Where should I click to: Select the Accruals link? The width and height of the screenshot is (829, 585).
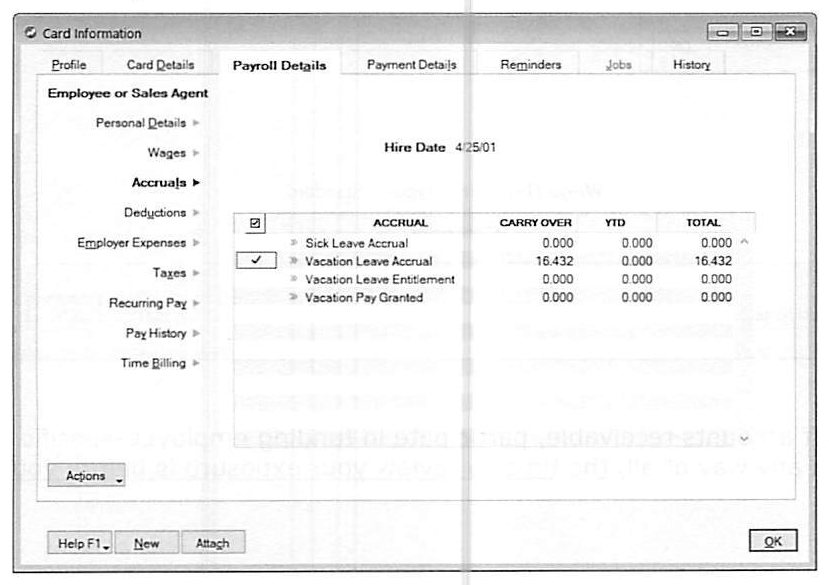pyautogui.click(x=159, y=182)
